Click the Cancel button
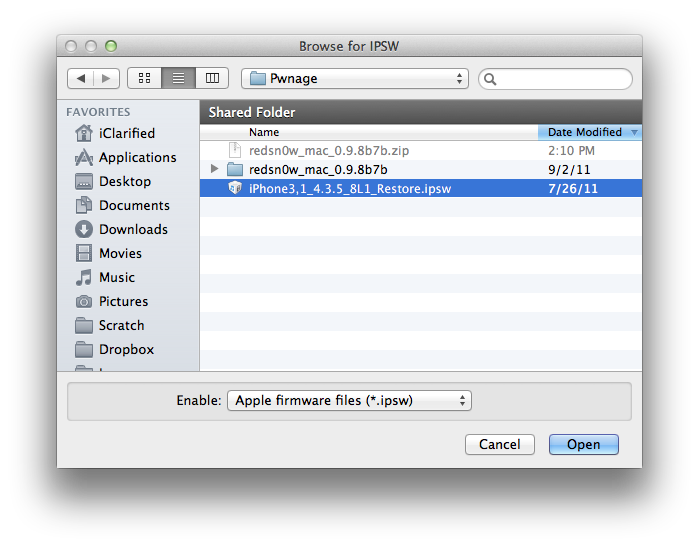Screen dimensions: 699x547 click(x=500, y=444)
